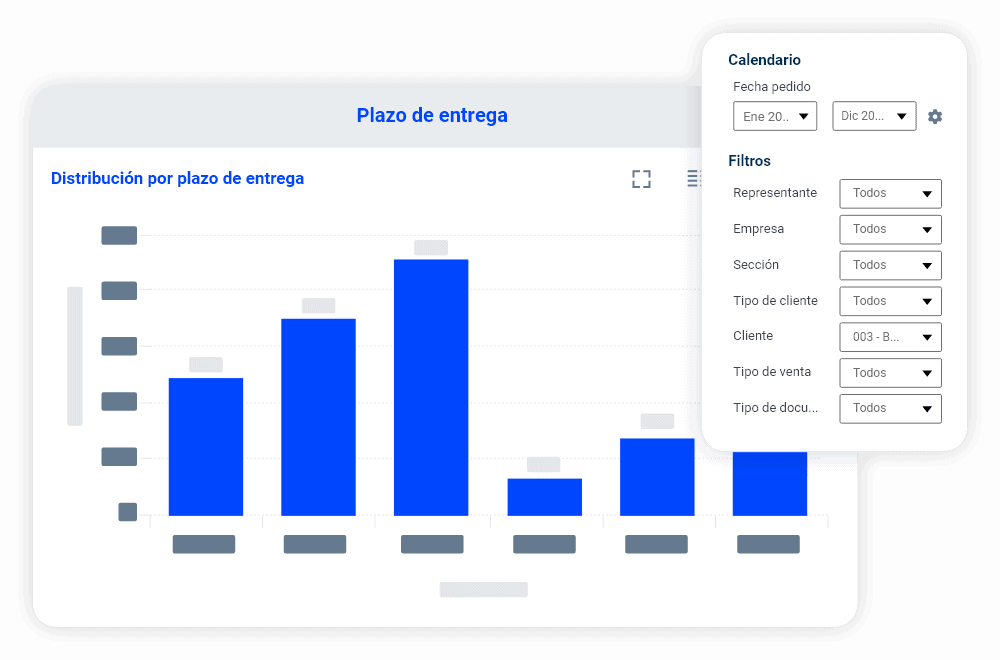Image resolution: width=1000 pixels, height=660 pixels.
Task: Expand the Sección filter dropdown
Action: [x=890, y=265]
